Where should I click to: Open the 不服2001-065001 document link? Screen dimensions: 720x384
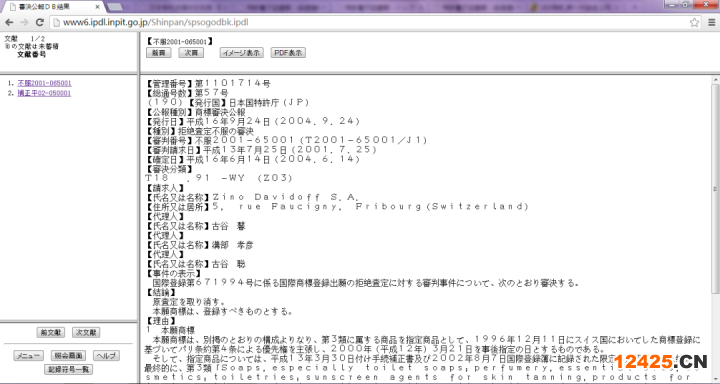[45, 83]
